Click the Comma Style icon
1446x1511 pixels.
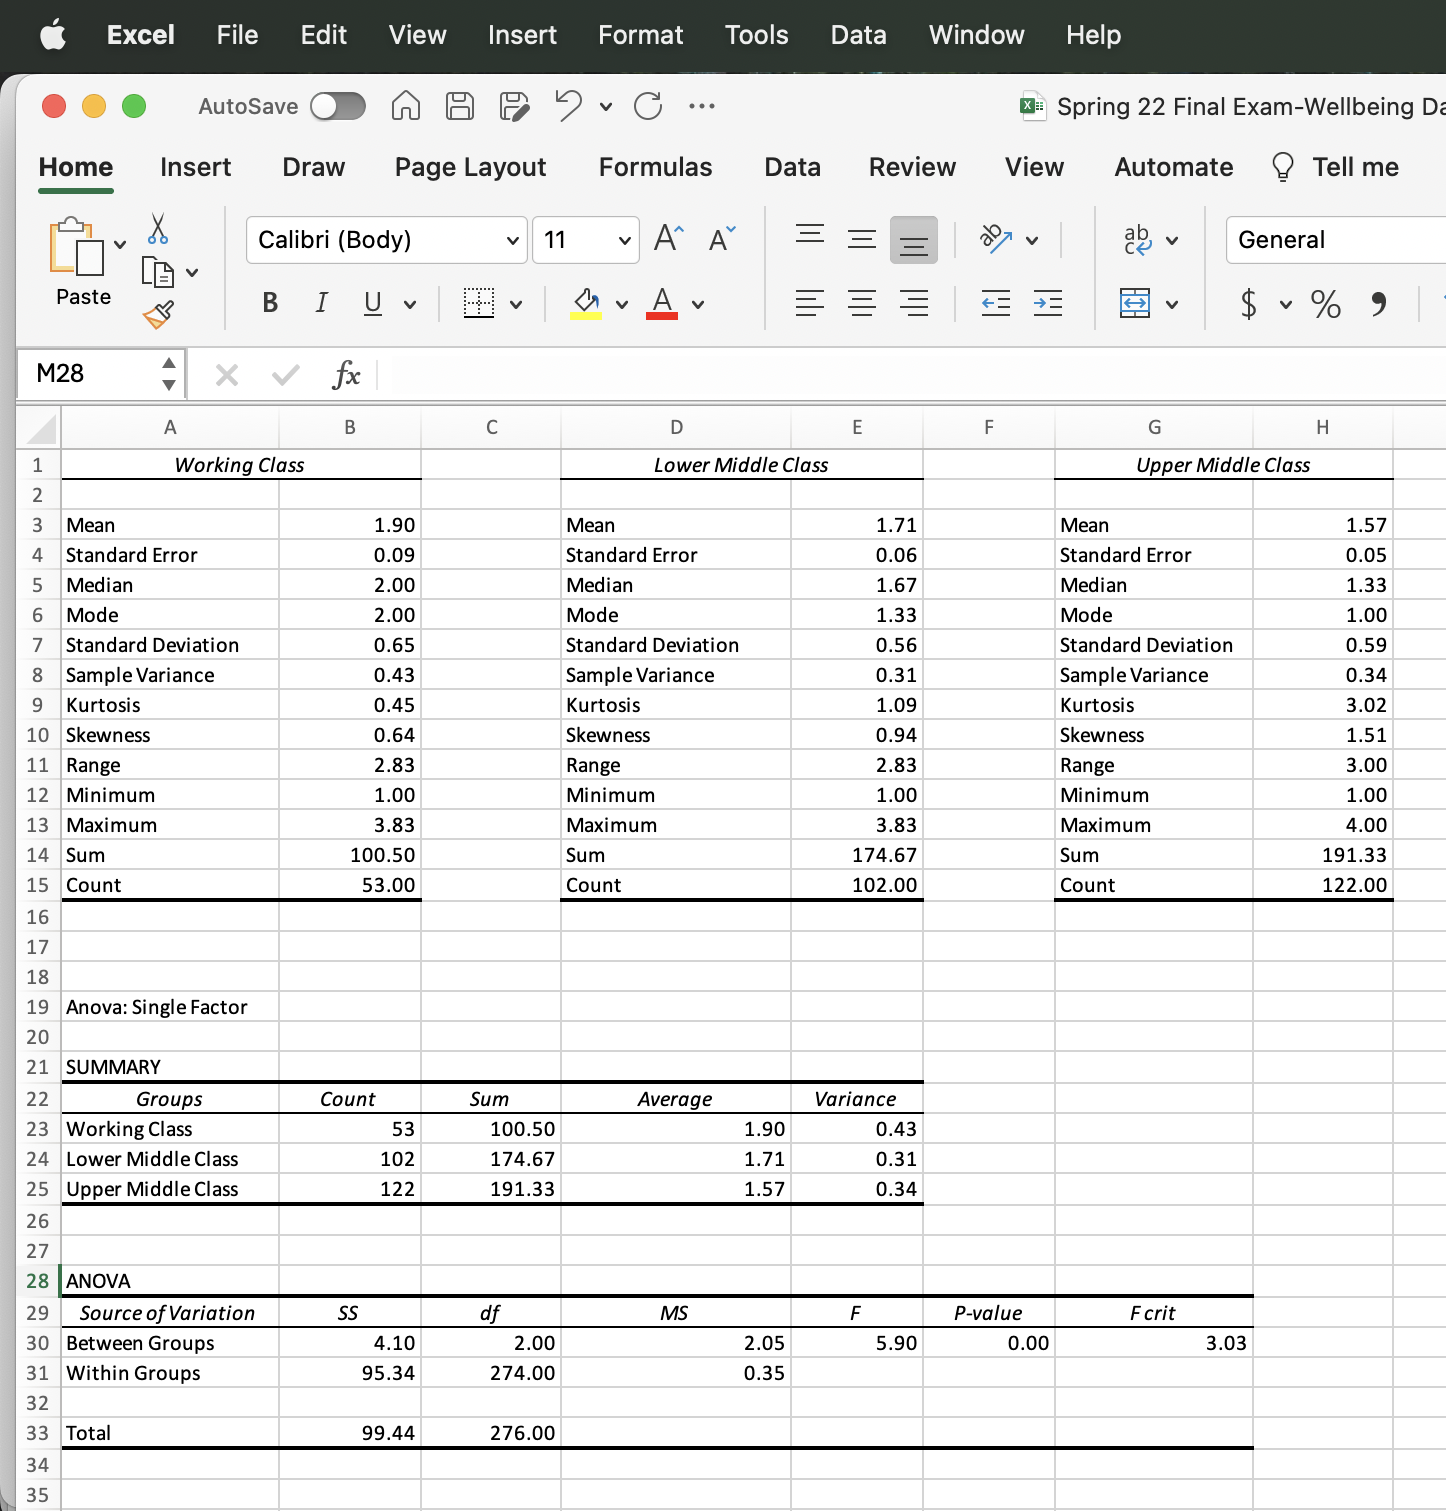1379,303
